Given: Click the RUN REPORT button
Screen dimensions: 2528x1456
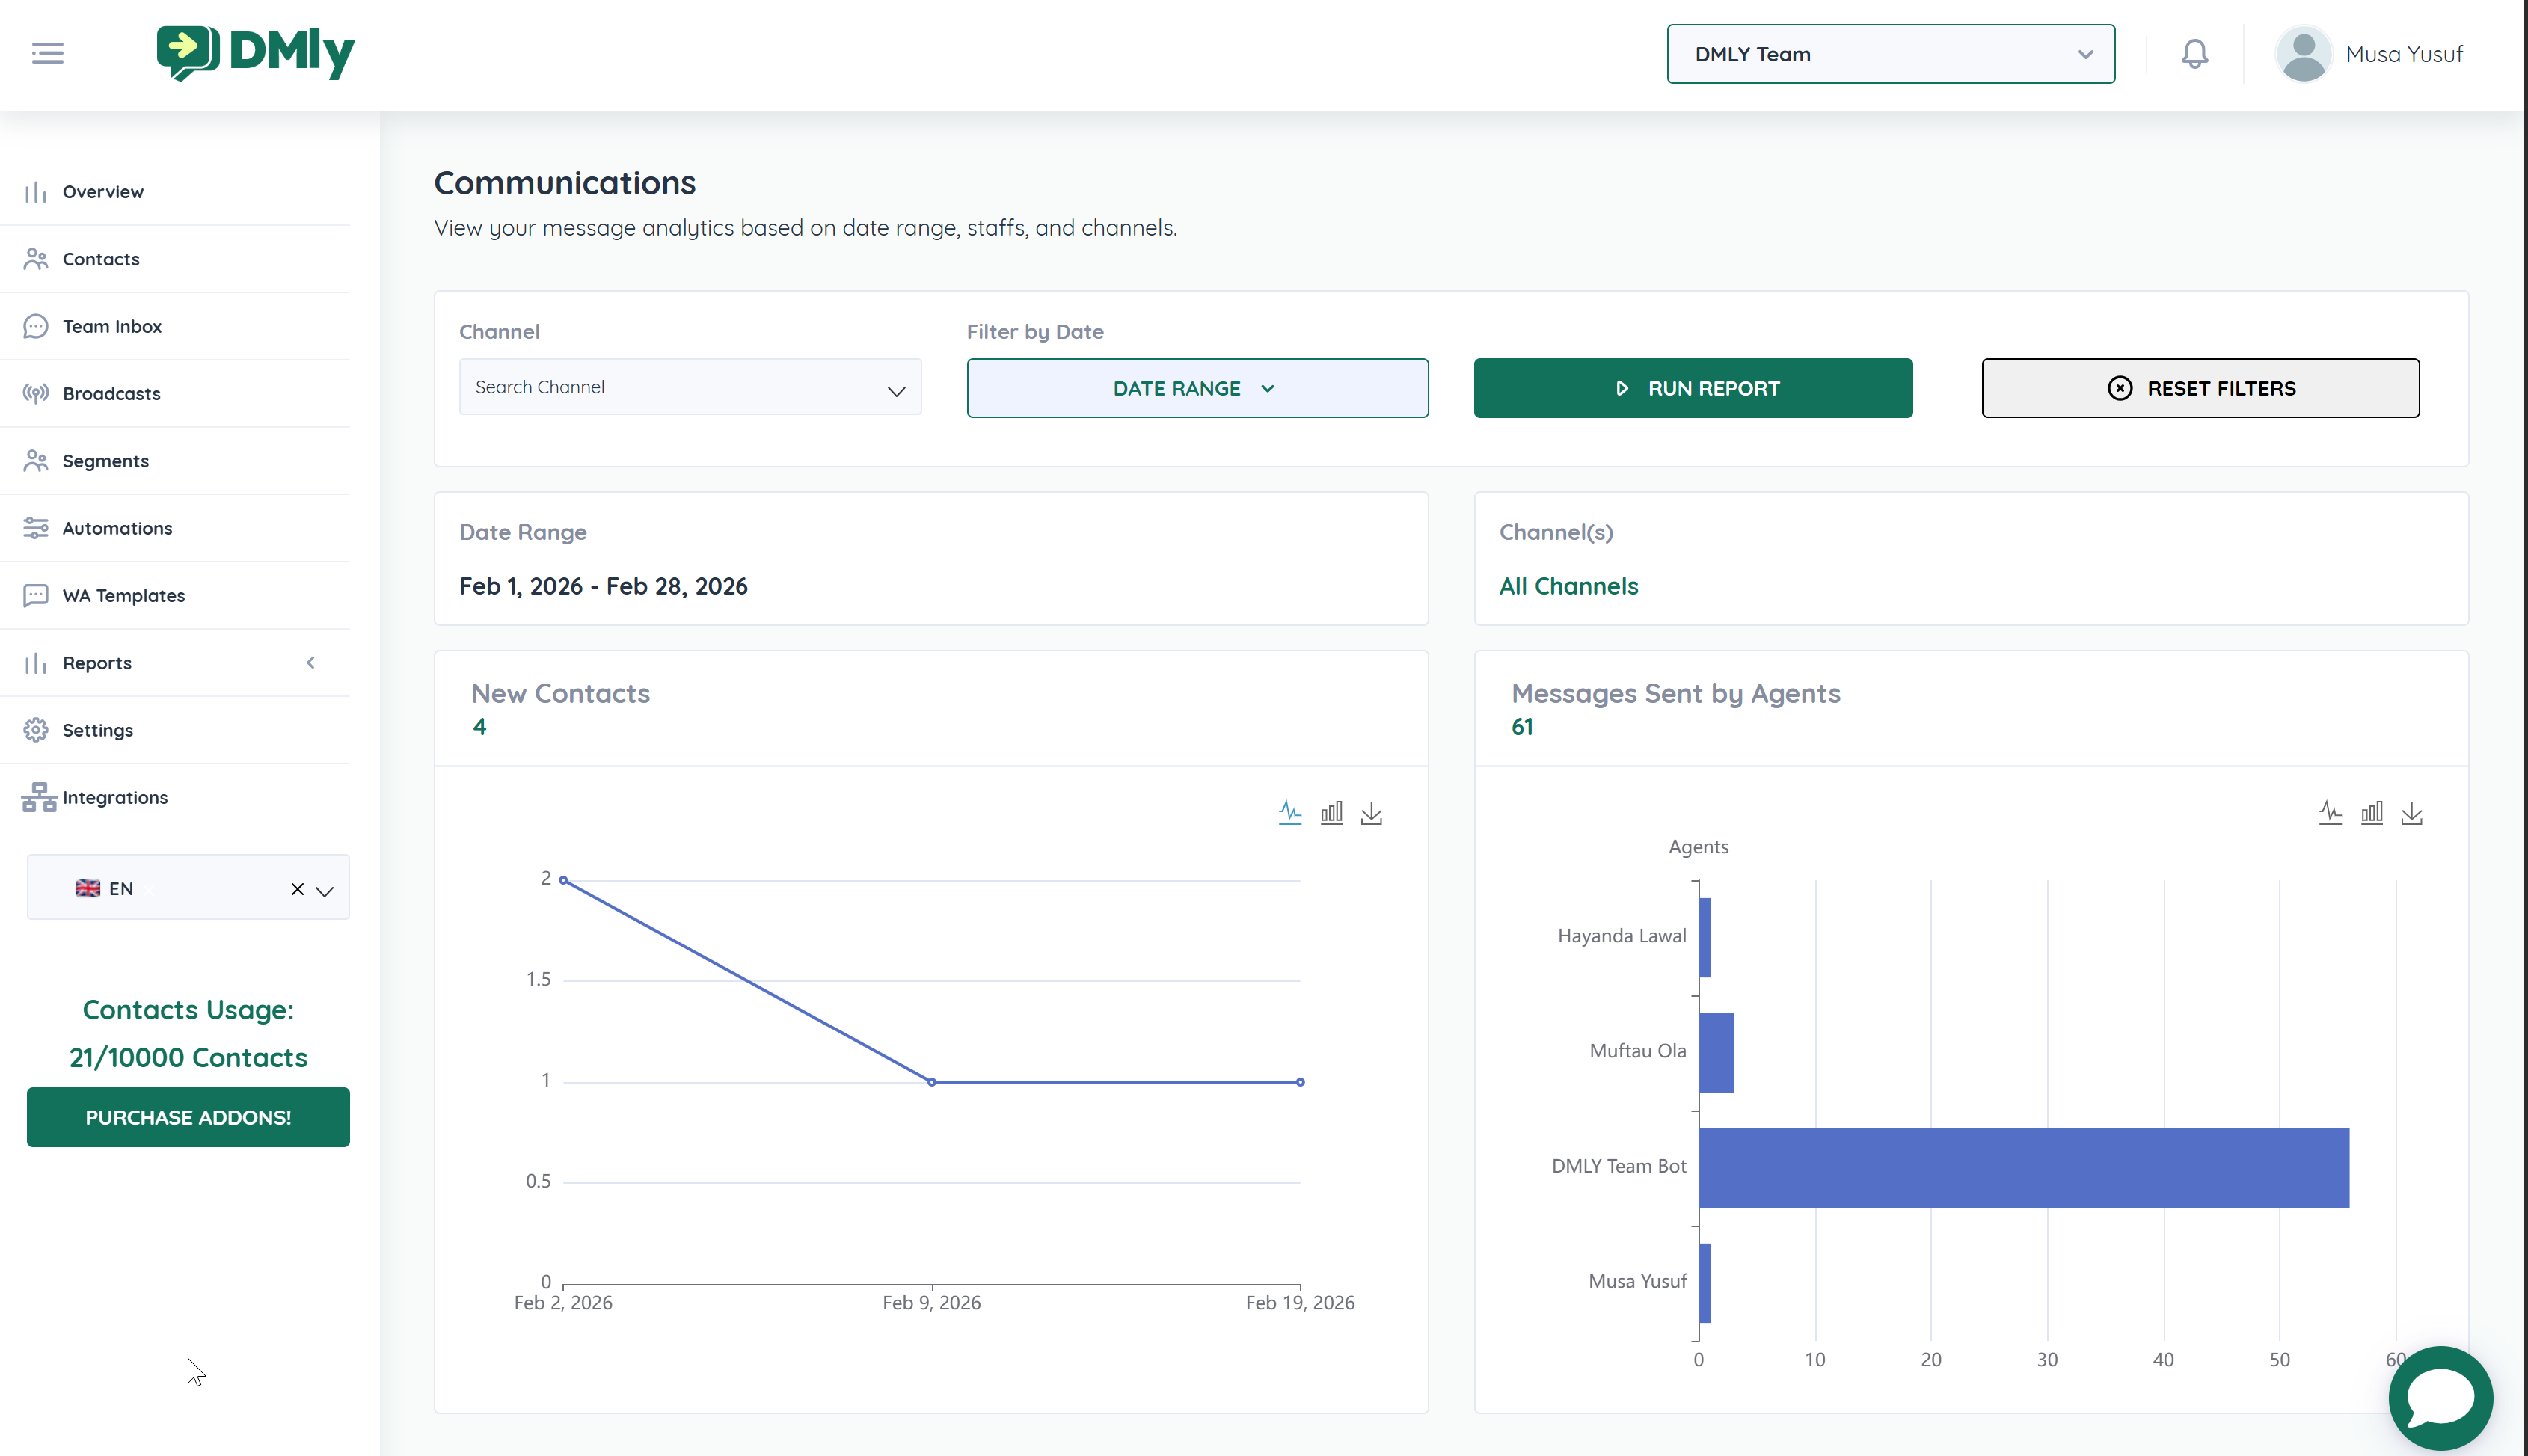Looking at the screenshot, I should [x=1692, y=388].
